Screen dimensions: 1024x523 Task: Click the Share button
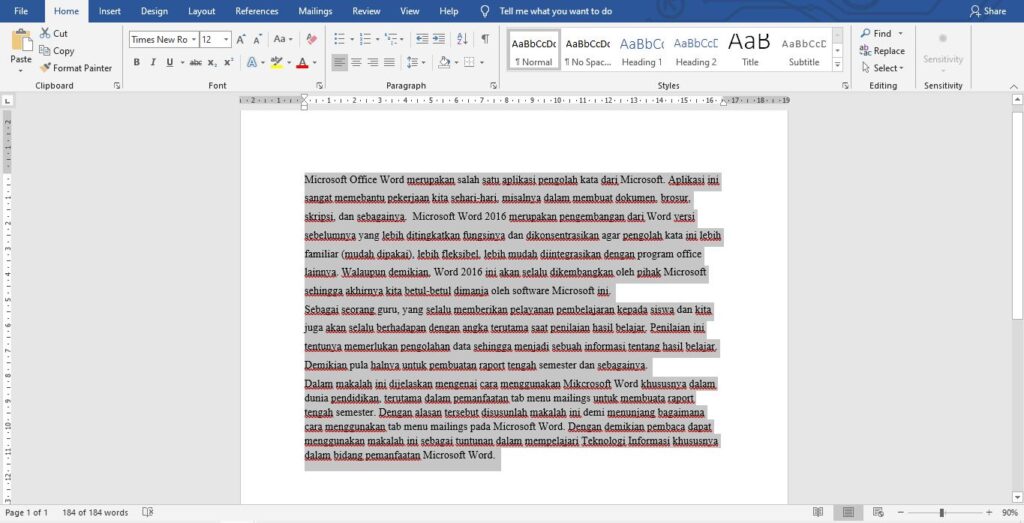coord(988,11)
